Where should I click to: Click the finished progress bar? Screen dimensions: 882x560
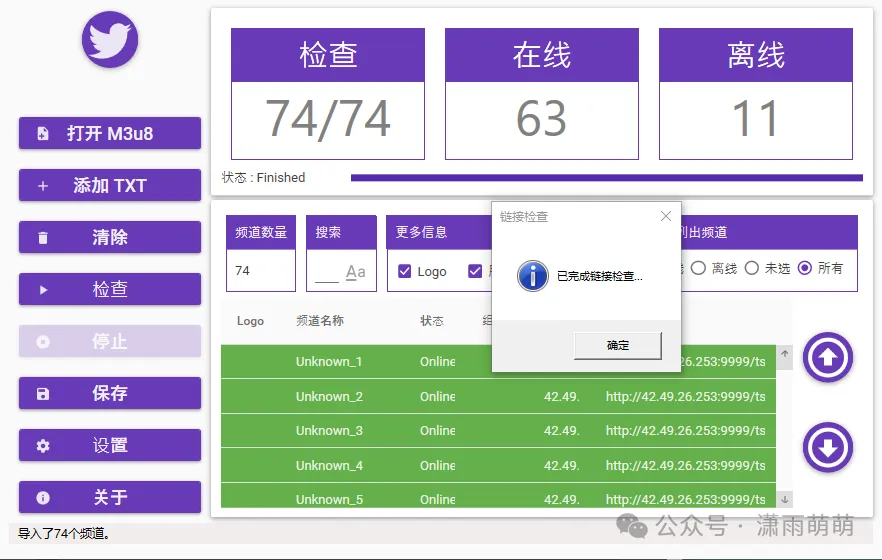tap(606, 178)
